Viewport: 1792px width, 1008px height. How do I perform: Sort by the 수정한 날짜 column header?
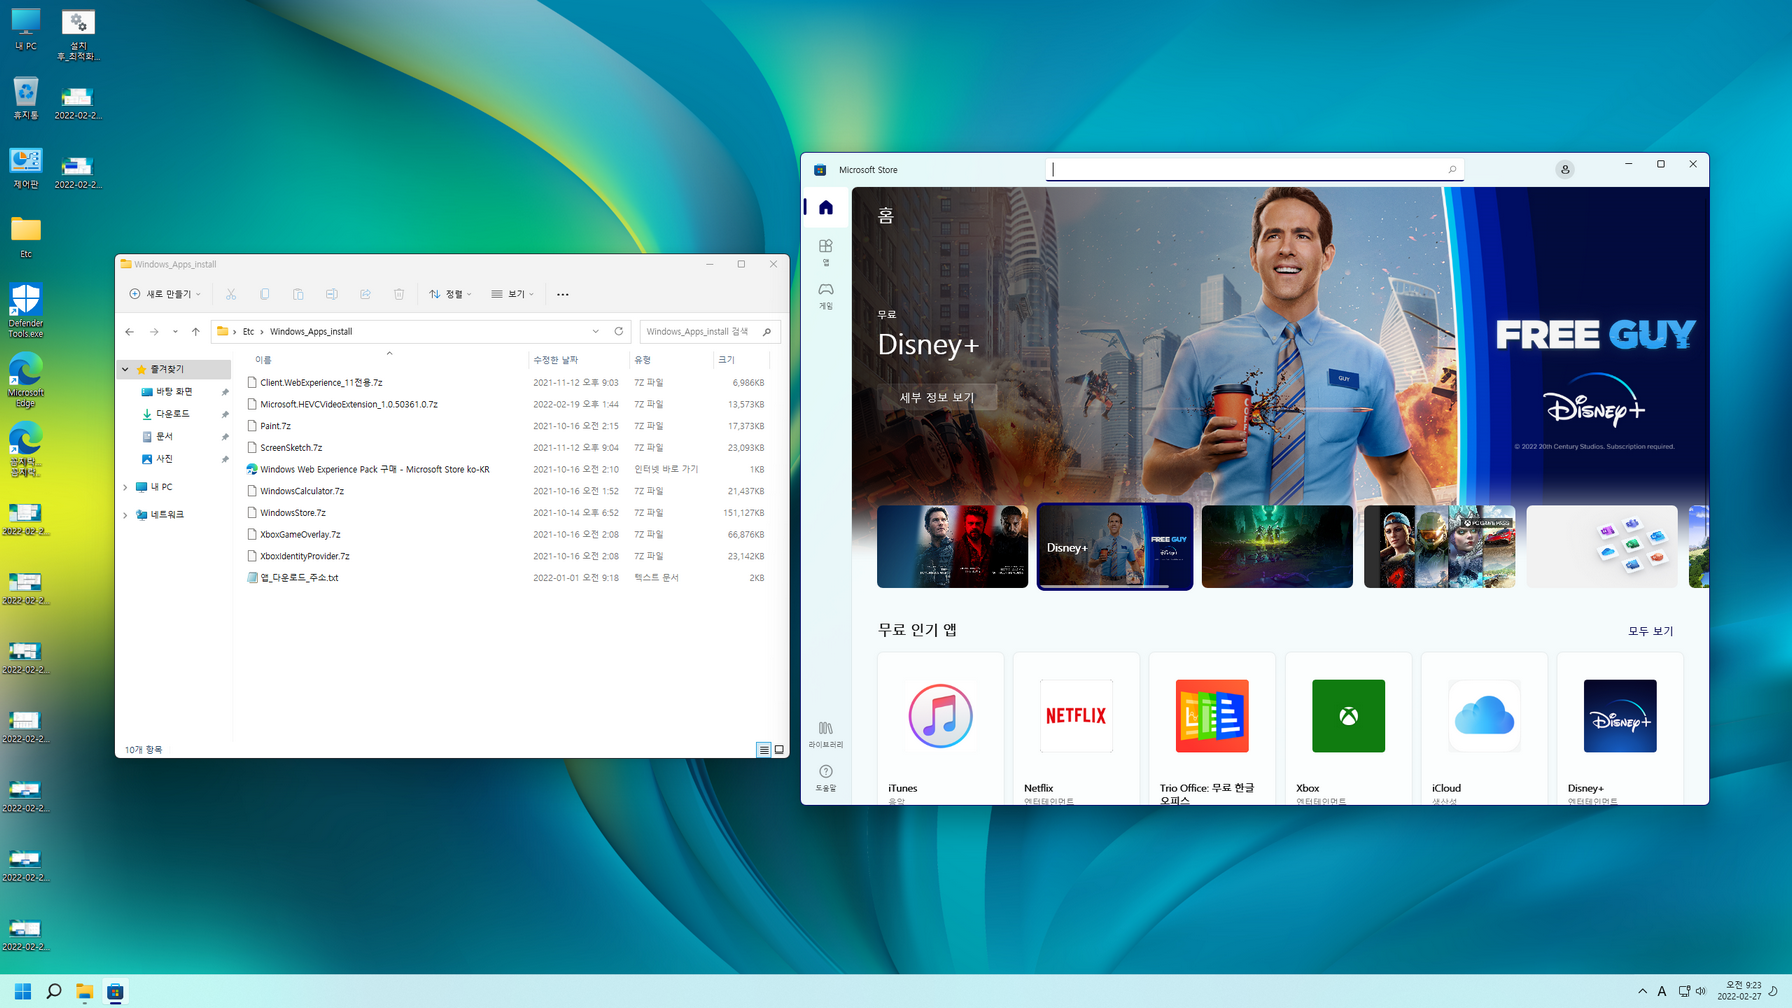coord(578,360)
